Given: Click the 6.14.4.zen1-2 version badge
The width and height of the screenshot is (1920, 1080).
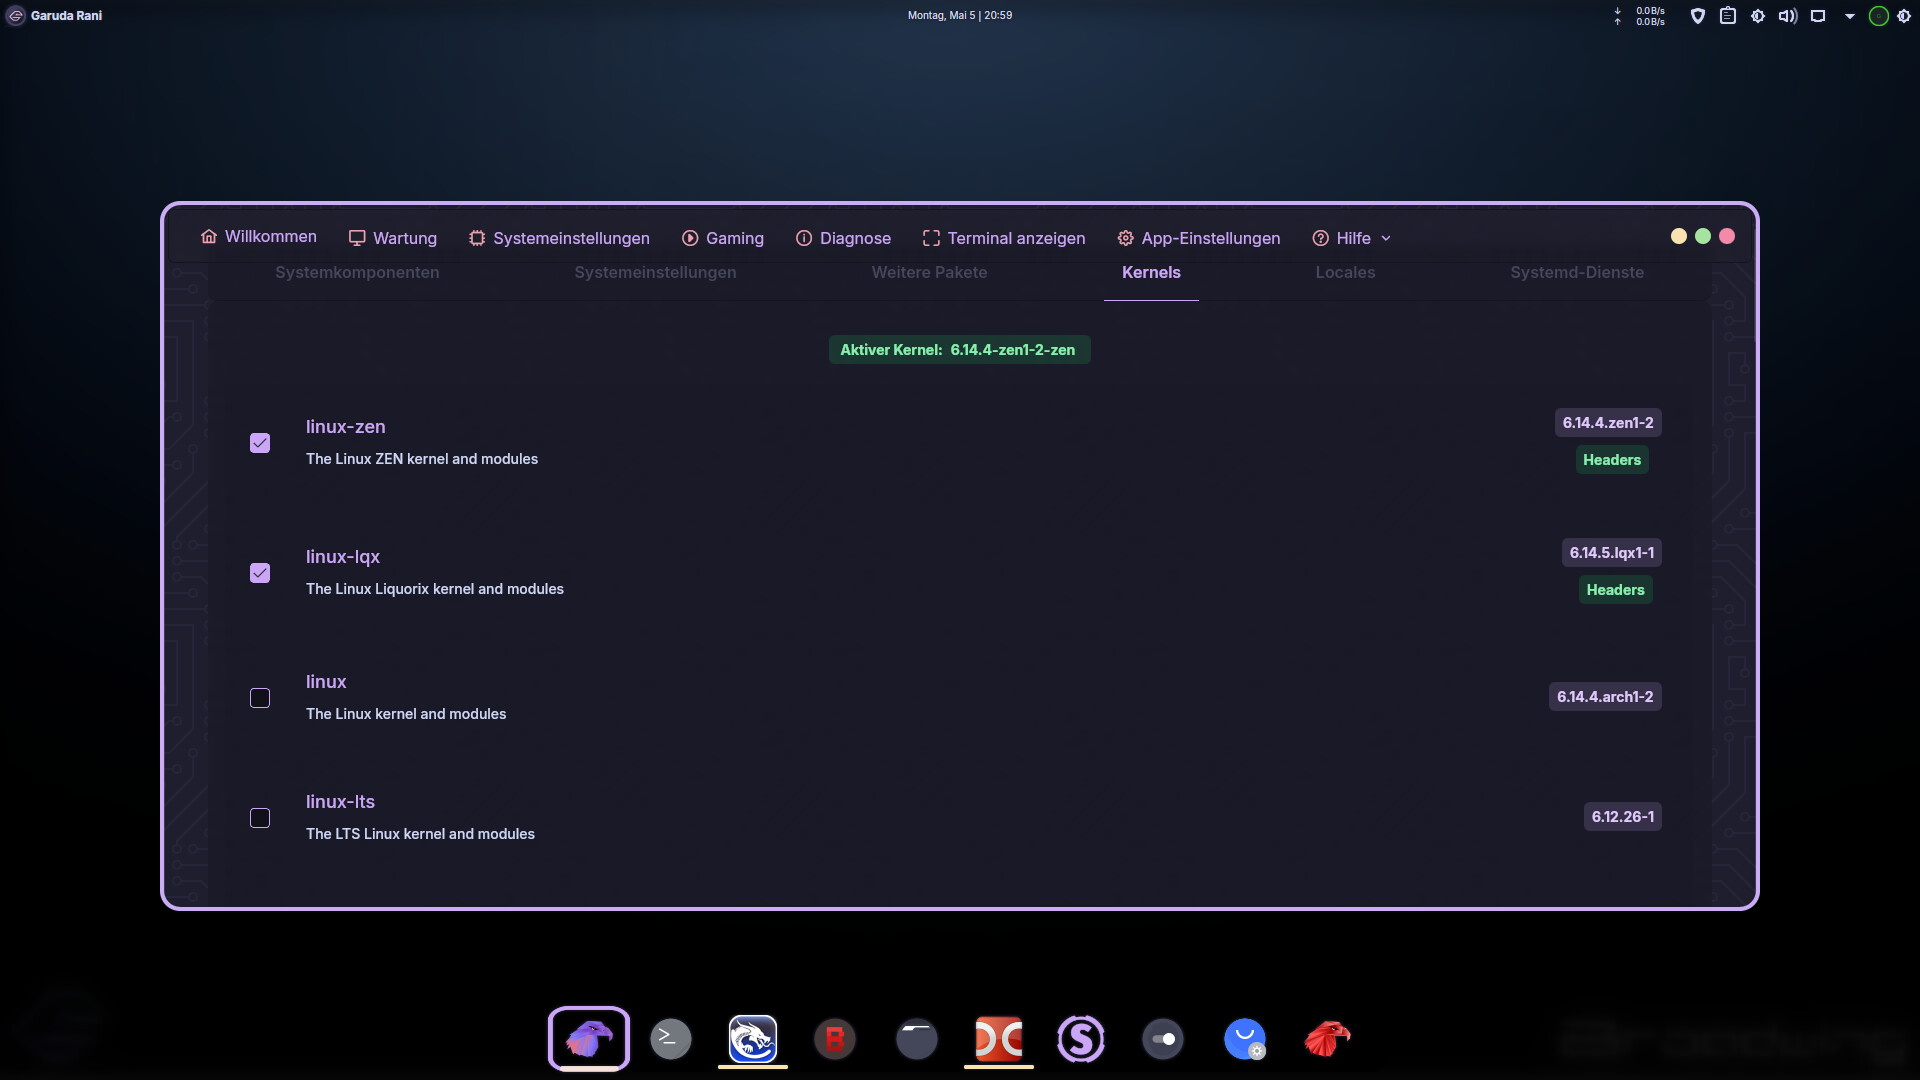Looking at the screenshot, I should (x=1608, y=423).
